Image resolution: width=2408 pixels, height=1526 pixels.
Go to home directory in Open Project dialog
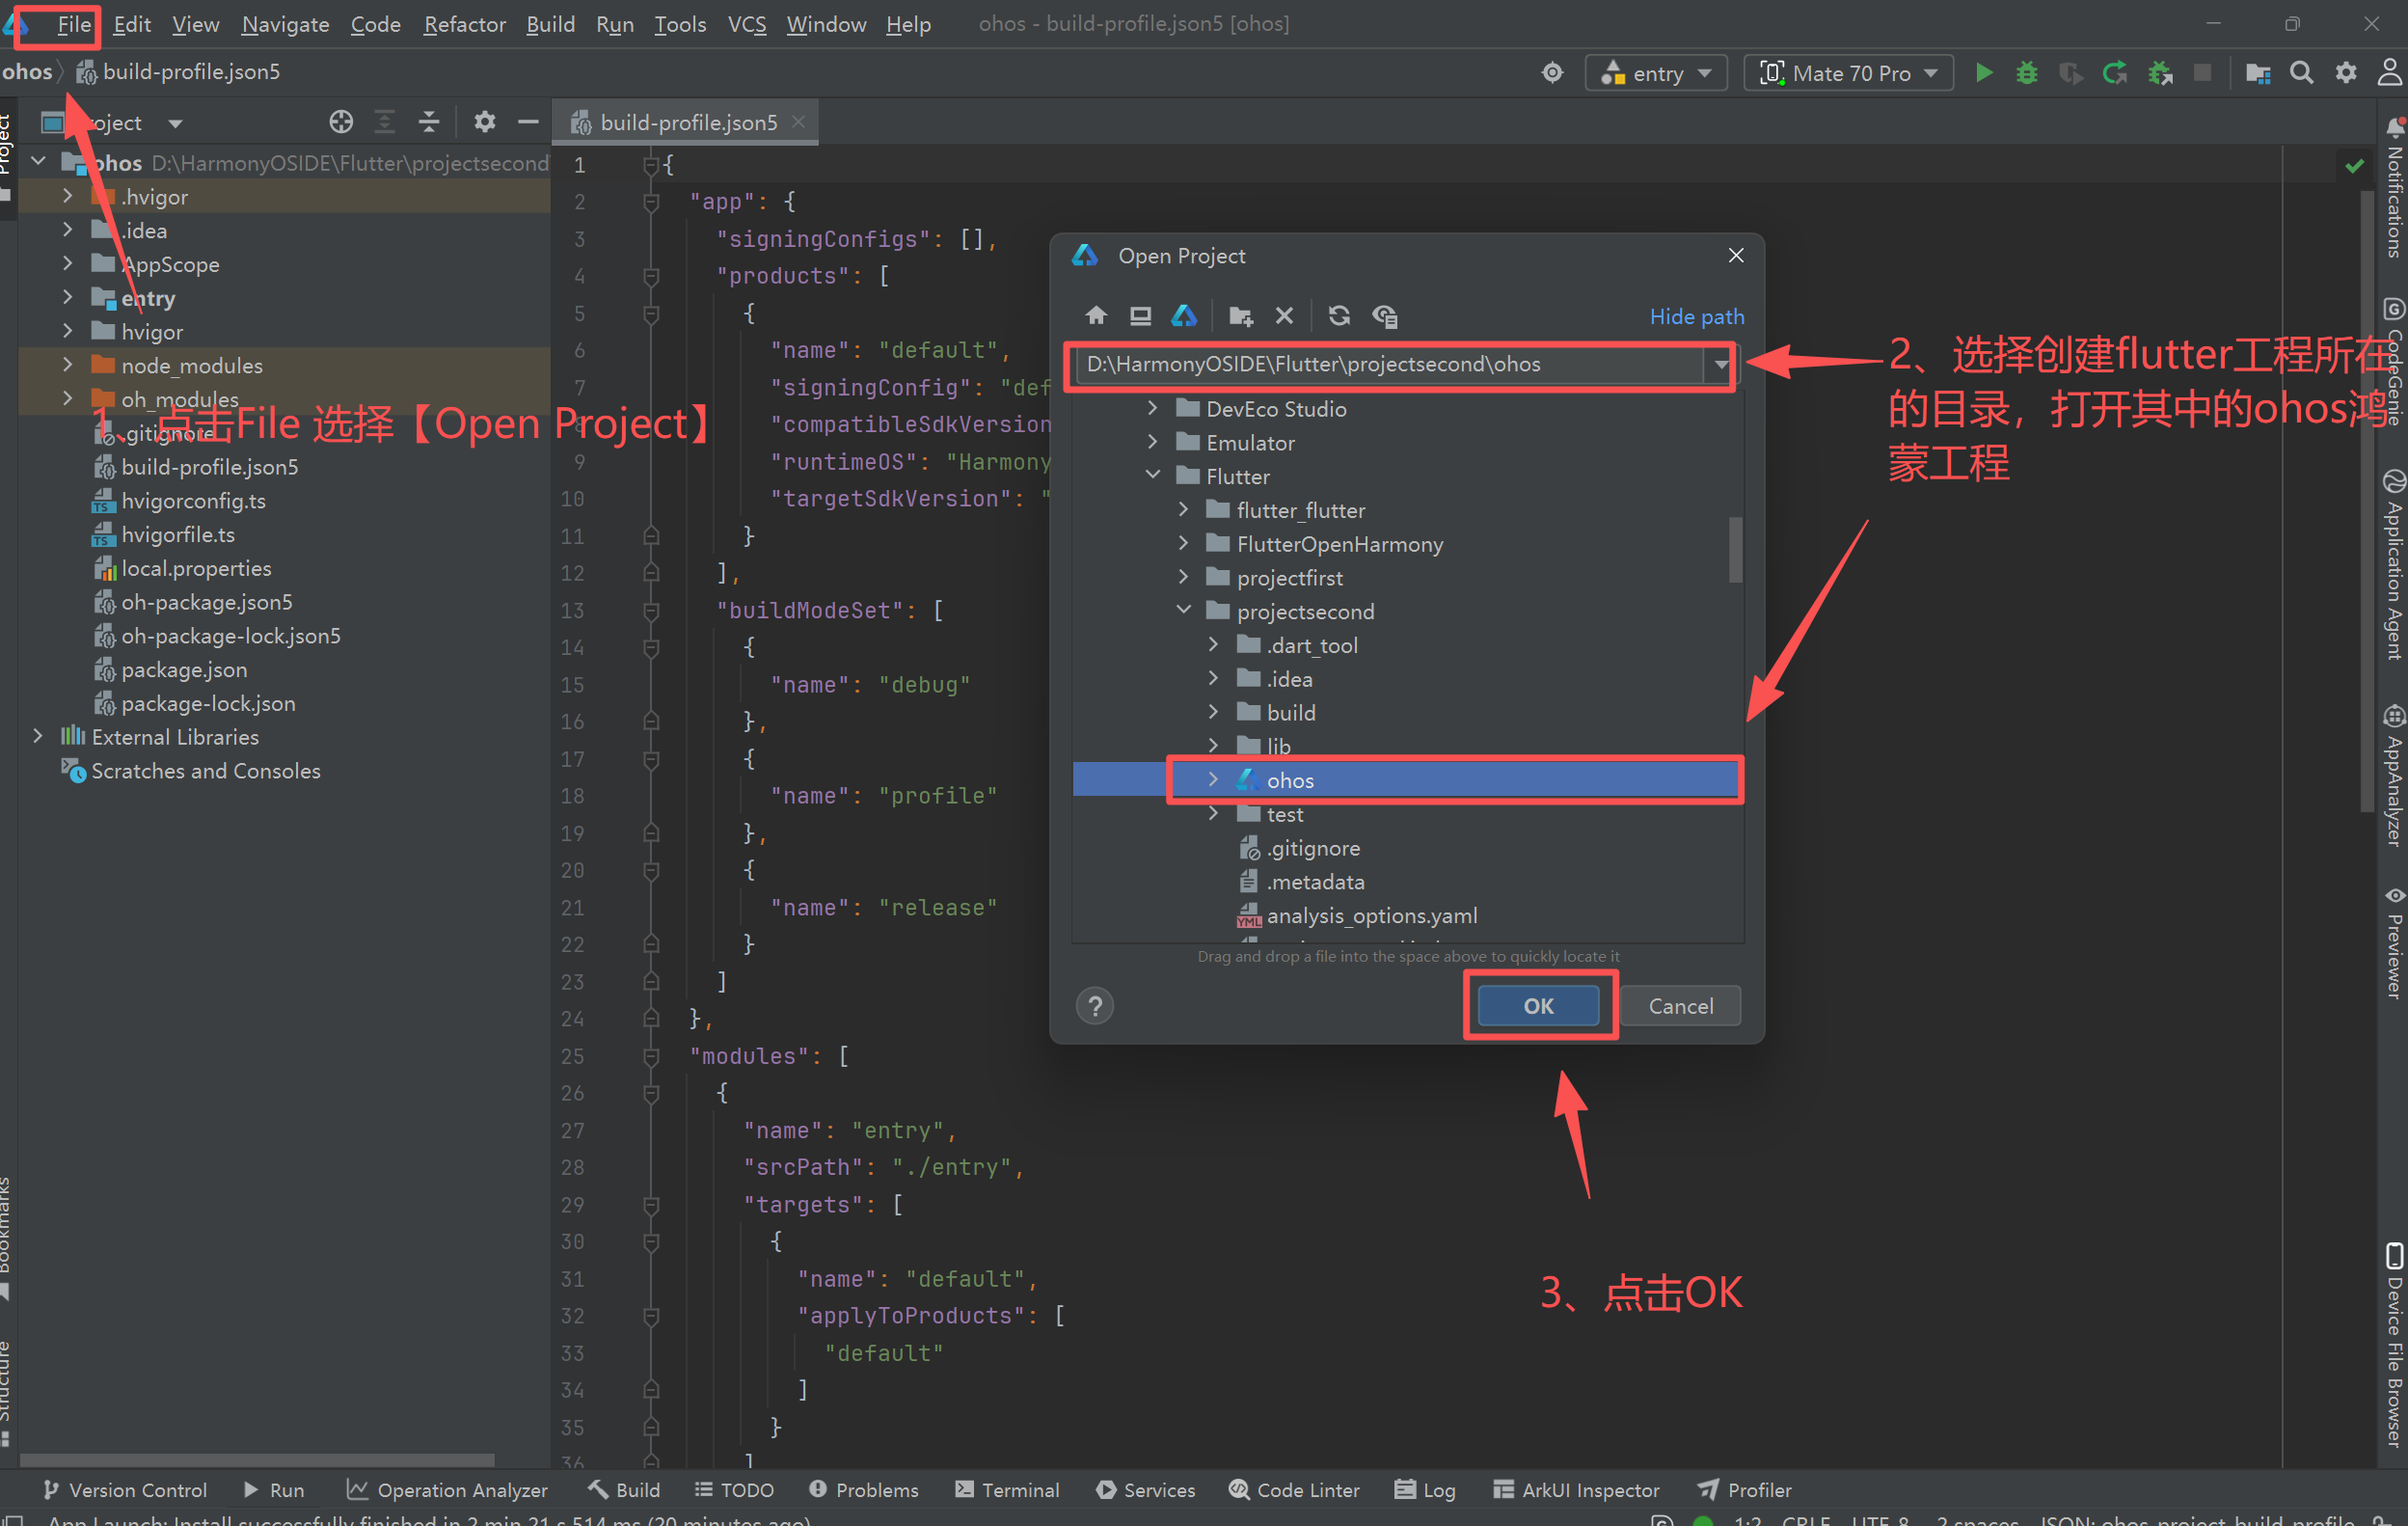(1096, 316)
